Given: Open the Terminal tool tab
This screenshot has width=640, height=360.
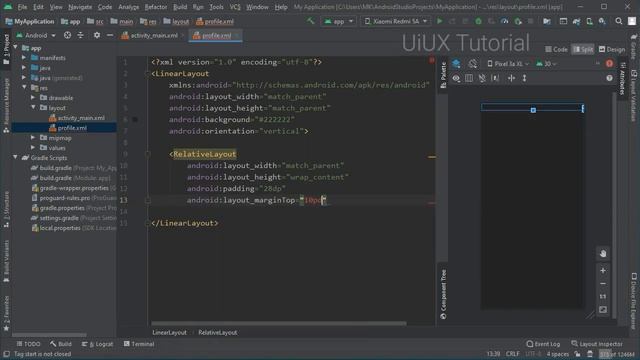Looking at the screenshot, I should click(x=139, y=344).
